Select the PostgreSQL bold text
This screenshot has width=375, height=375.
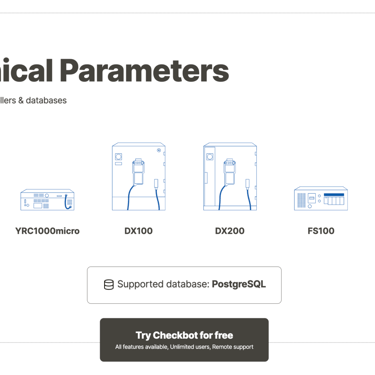coord(239,284)
